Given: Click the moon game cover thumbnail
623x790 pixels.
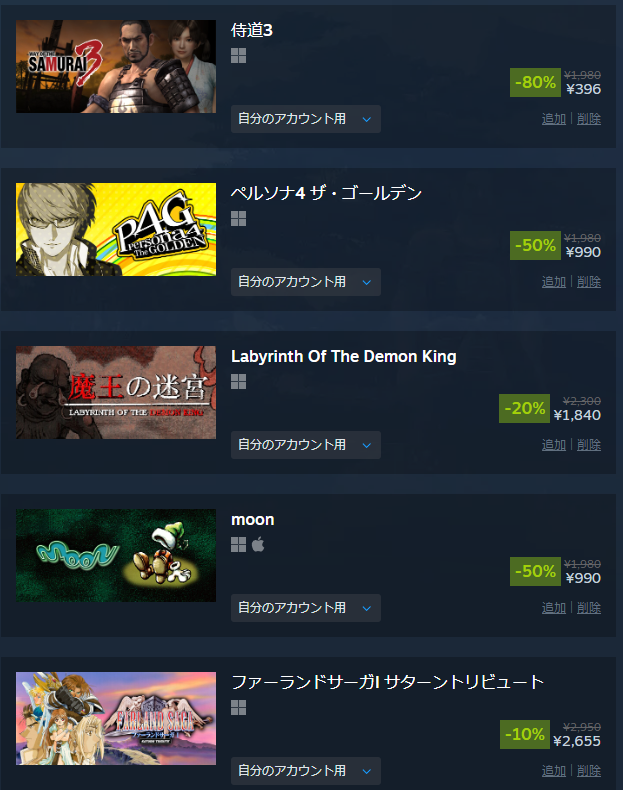Looking at the screenshot, I should pos(116,555).
